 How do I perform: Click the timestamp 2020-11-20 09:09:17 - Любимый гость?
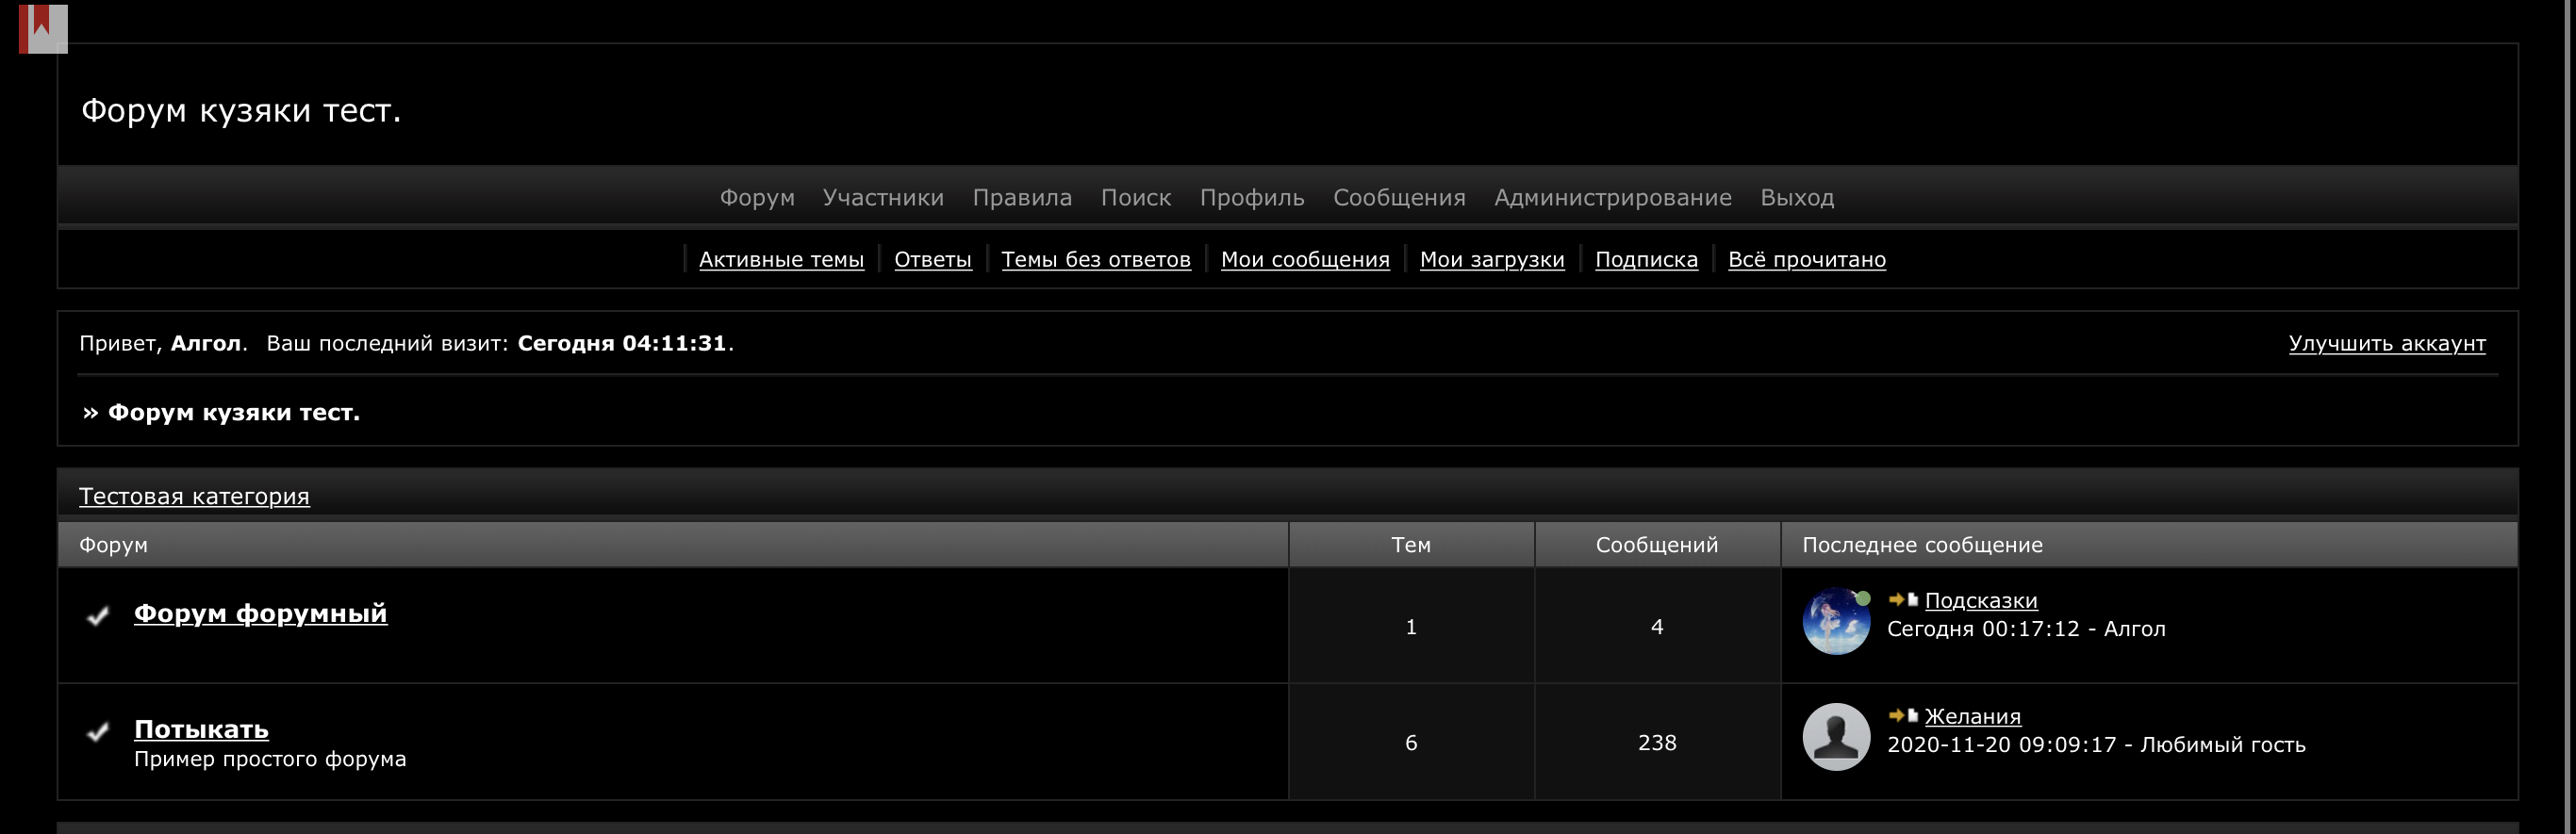2096,745
